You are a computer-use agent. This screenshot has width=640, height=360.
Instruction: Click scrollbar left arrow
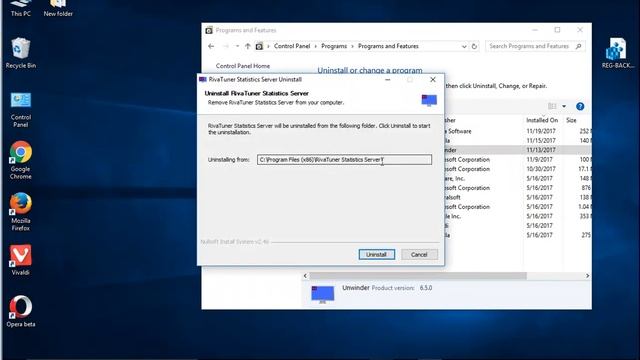tap(305, 276)
